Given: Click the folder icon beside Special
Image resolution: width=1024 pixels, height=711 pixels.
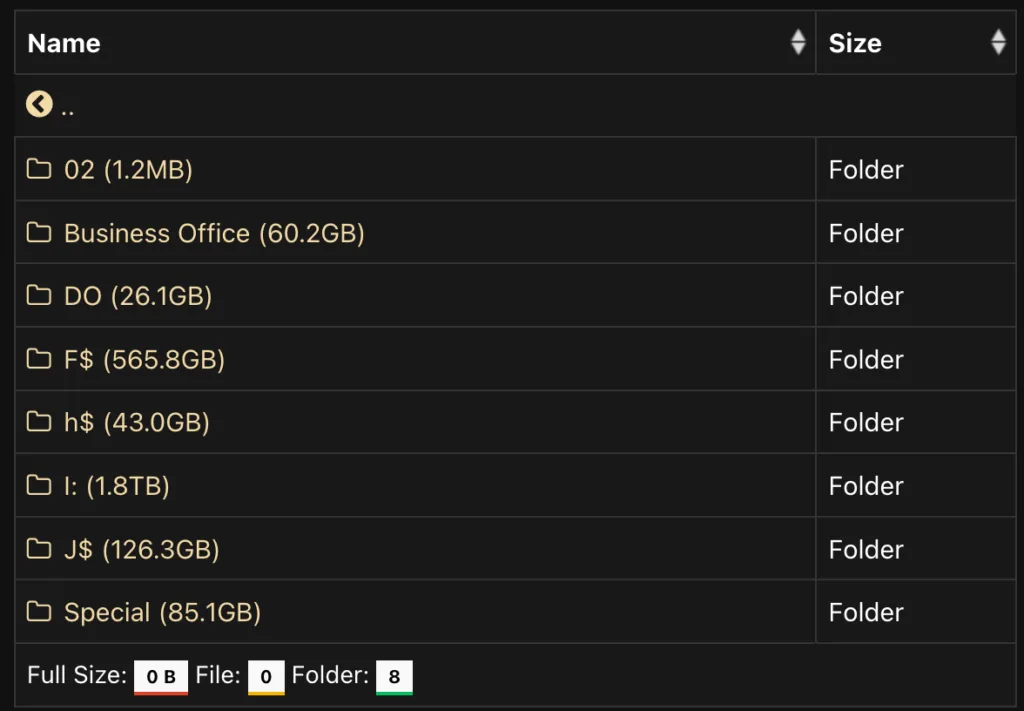Looking at the screenshot, I should pos(39,612).
